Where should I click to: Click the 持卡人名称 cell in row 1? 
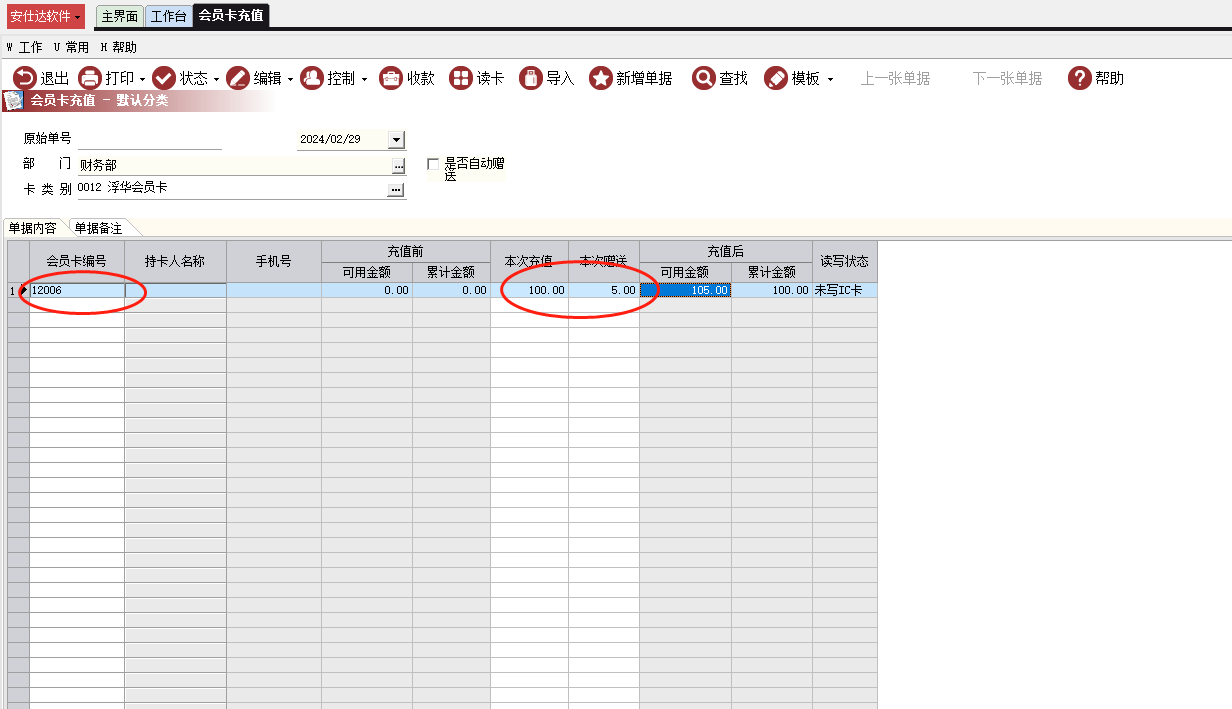point(175,290)
